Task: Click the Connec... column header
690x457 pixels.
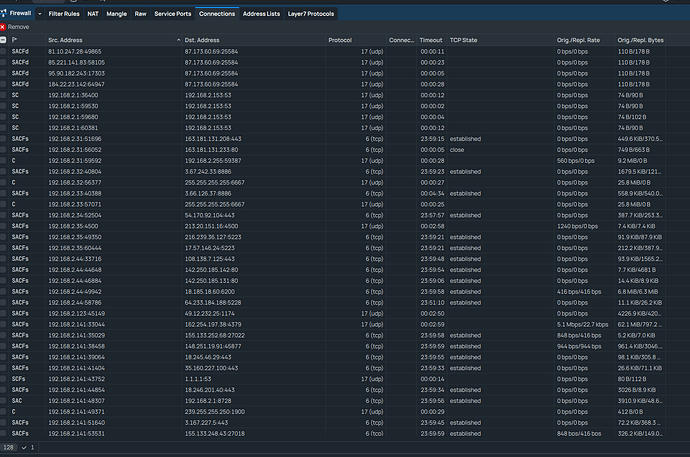Action: click(401, 40)
